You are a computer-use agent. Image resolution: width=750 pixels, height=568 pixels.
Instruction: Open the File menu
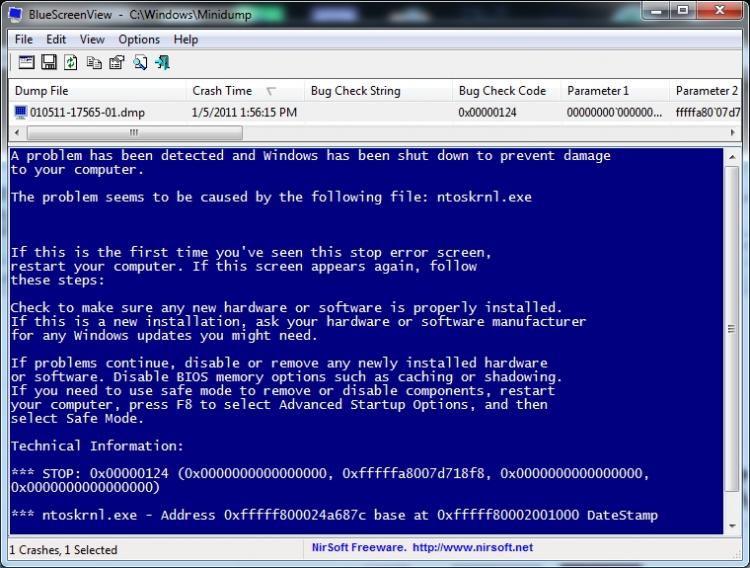[23, 39]
